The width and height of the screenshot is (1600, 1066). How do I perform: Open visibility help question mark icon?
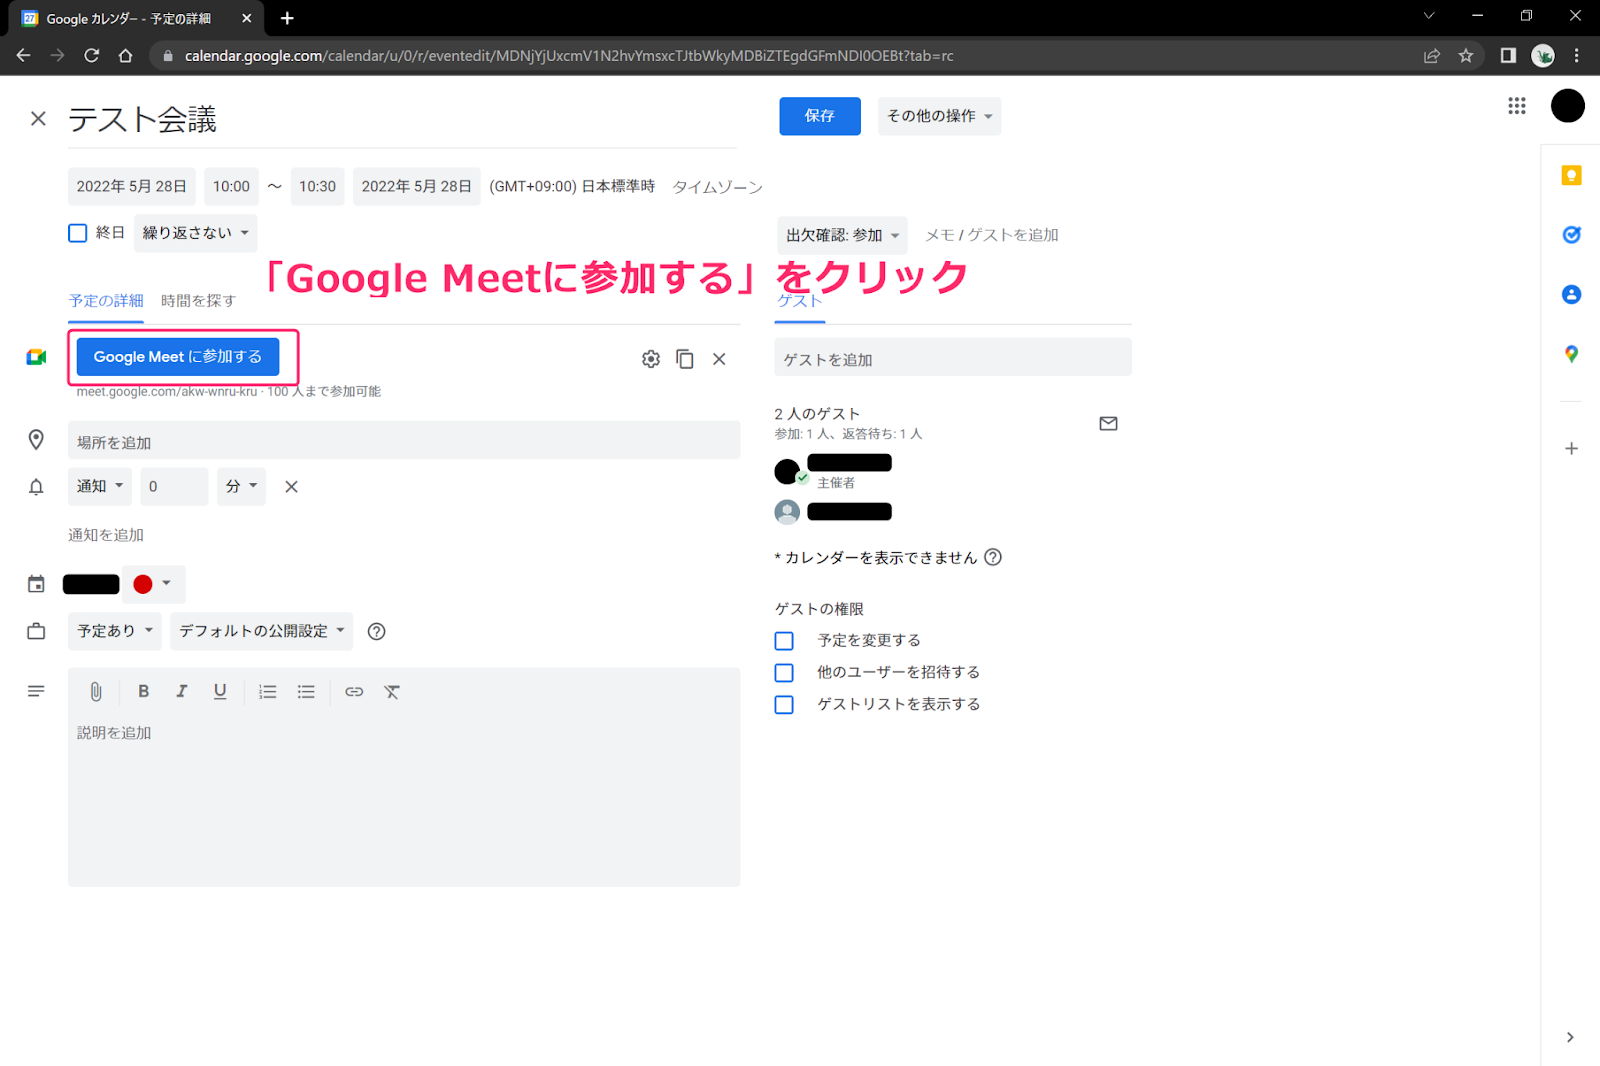[x=377, y=631]
